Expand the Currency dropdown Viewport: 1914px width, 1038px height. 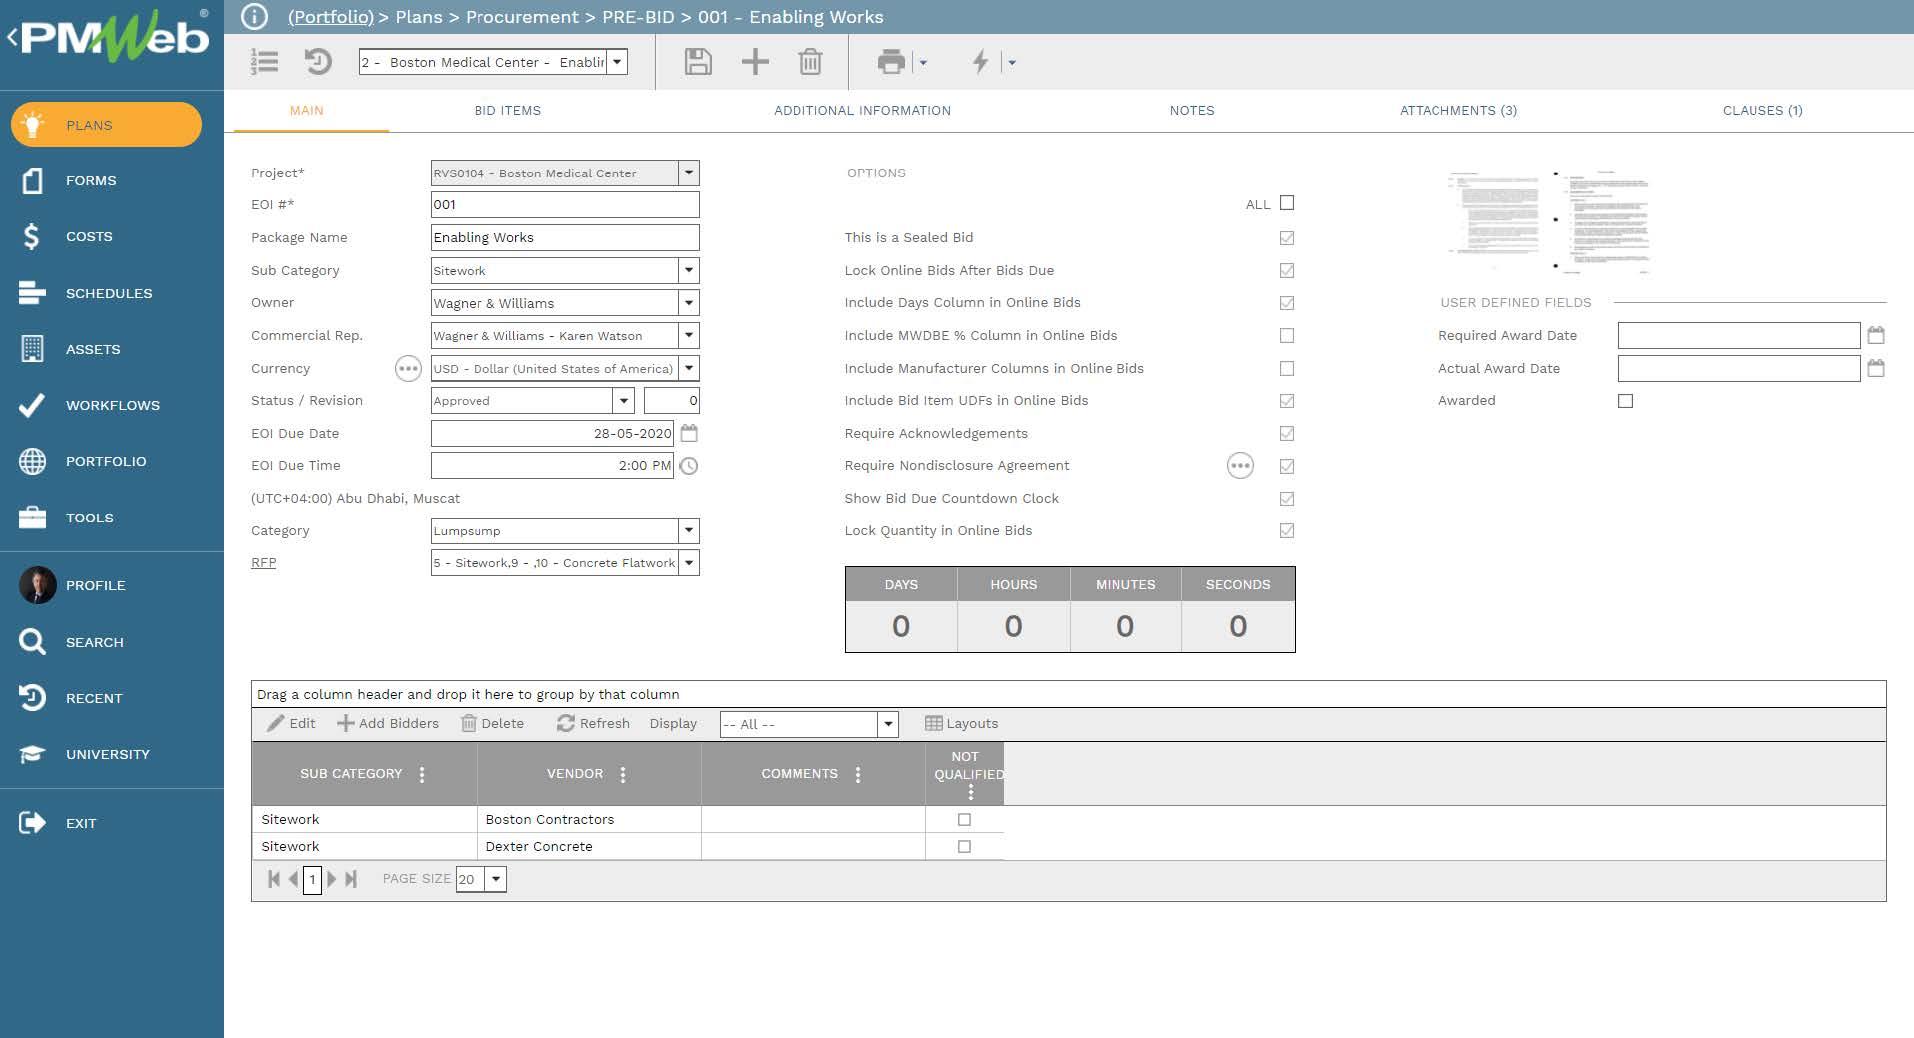689,369
